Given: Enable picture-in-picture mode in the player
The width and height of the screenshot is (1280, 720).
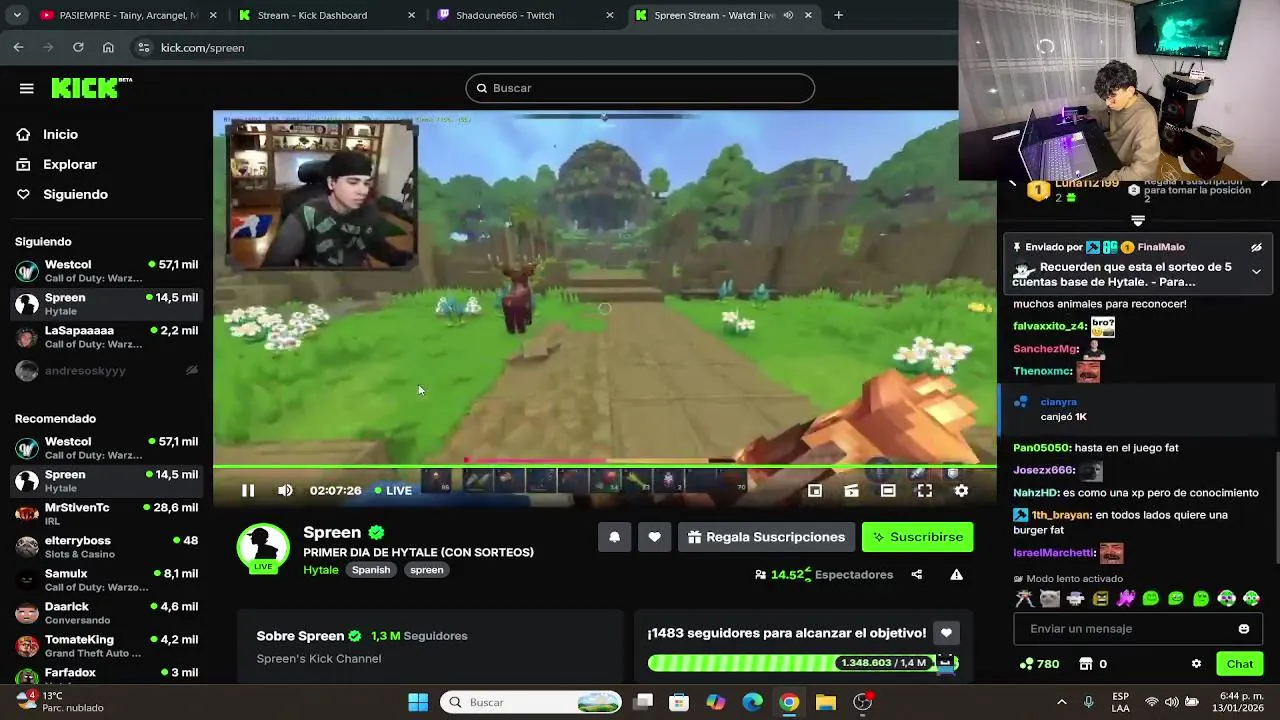Looking at the screenshot, I should 815,491.
